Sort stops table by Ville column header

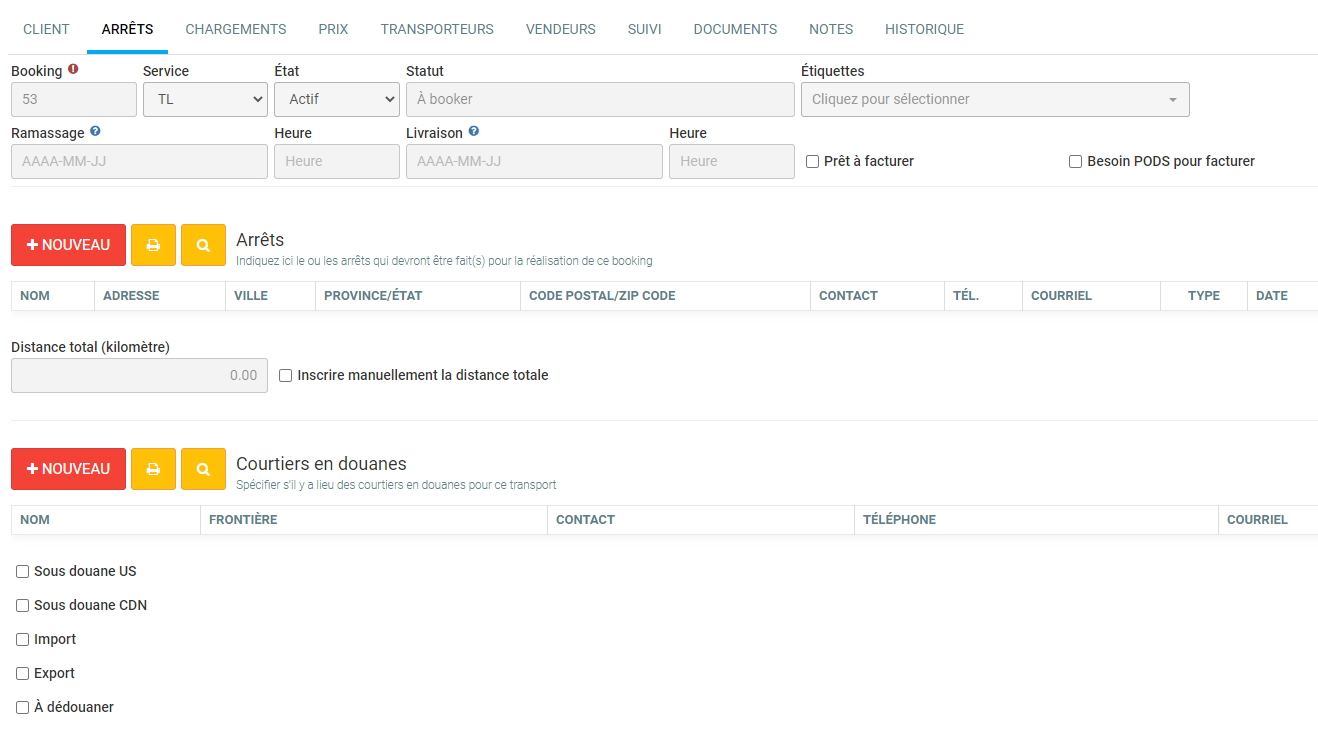(x=251, y=296)
